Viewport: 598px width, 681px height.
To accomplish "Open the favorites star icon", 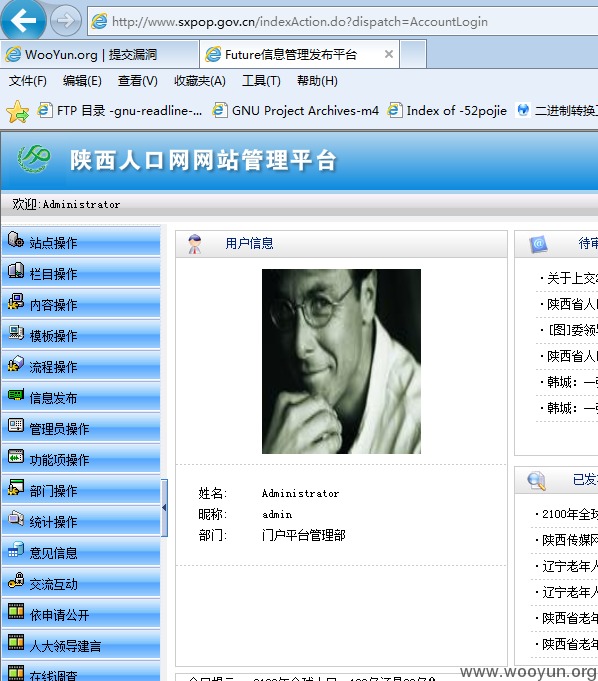I will 17,111.
